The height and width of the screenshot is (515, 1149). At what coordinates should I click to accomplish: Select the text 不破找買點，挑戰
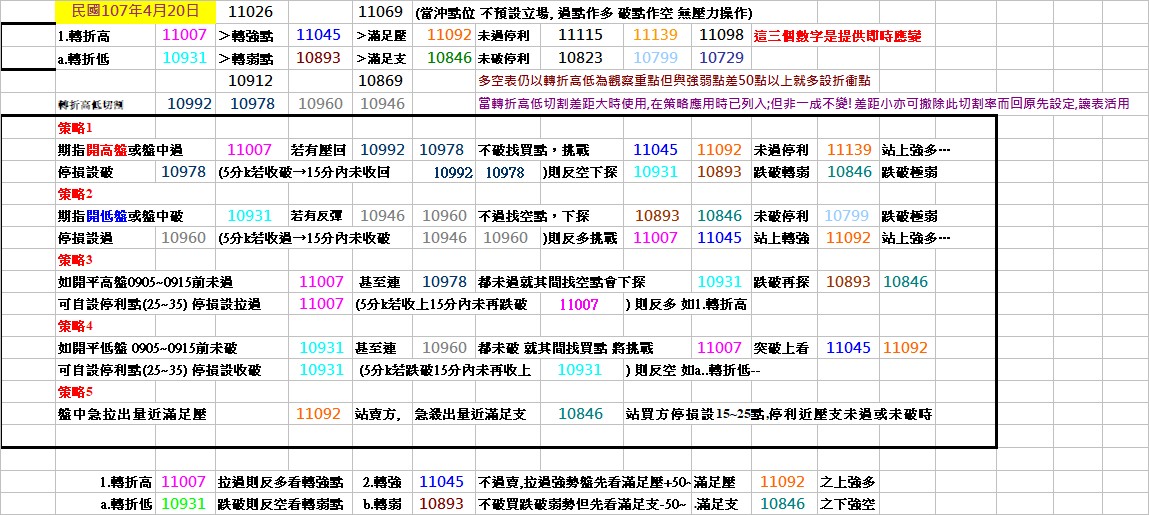coord(533,151)
